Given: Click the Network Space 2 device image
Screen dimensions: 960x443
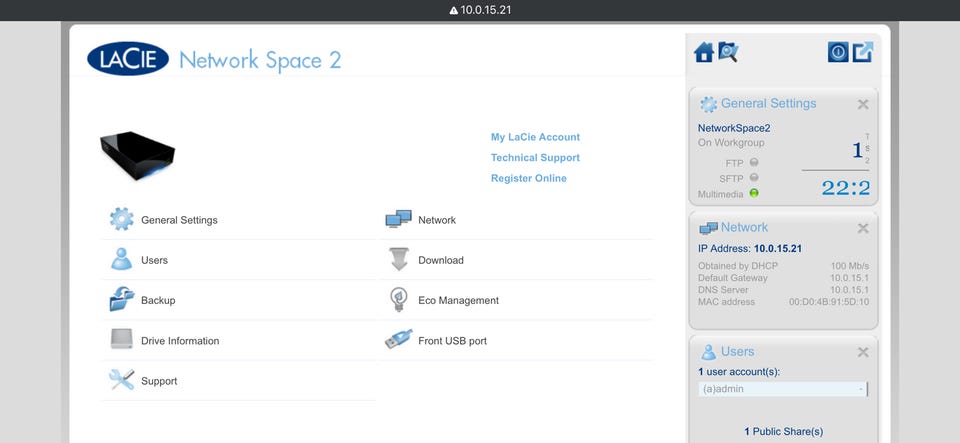Looking at the screenshot, I should tap(137, 155).
